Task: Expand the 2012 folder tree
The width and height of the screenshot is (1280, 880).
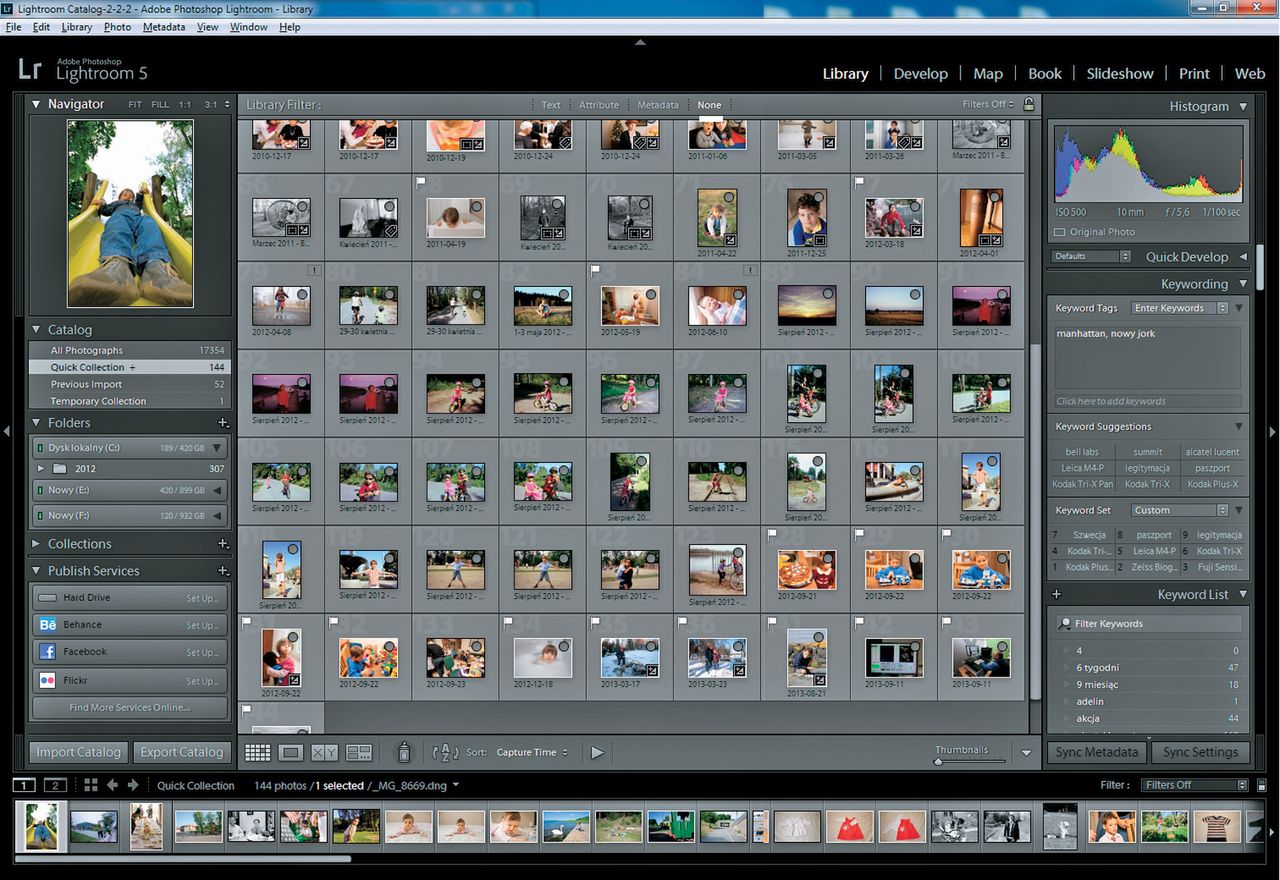Action: click(41, 468)
